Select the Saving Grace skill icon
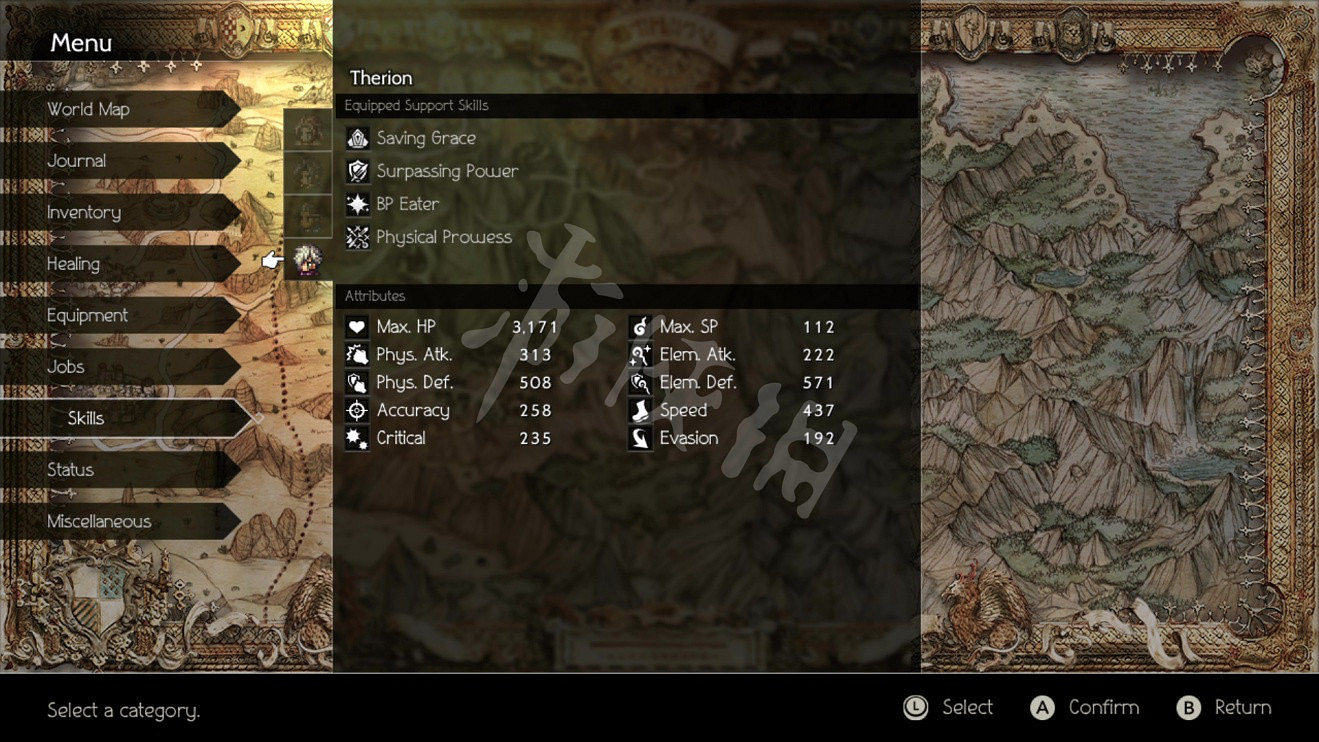1319x742 pixels. pos(357,138)
